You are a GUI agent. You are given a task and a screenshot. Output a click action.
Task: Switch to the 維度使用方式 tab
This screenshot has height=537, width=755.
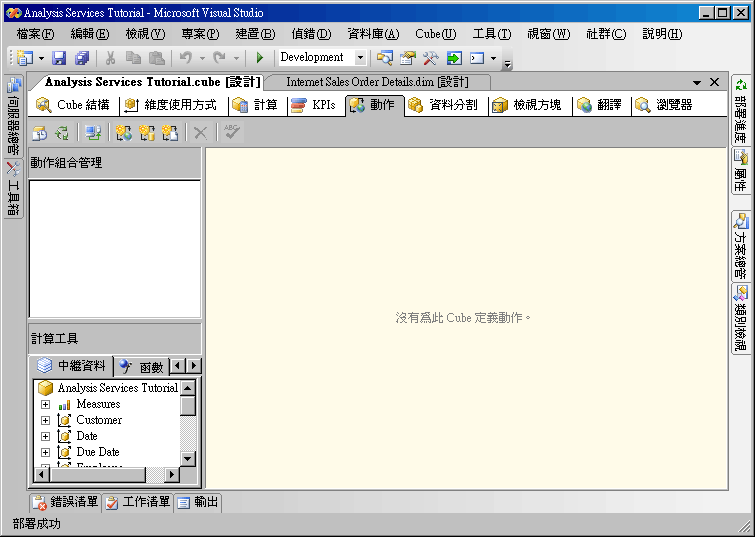[171, 105]
